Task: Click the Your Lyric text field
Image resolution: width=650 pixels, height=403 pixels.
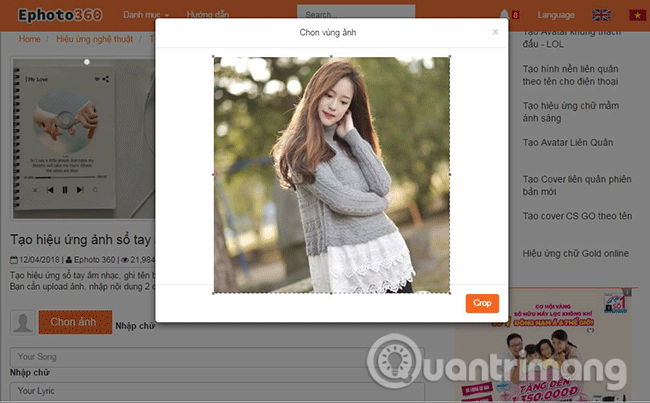Action: click(80, 391)
